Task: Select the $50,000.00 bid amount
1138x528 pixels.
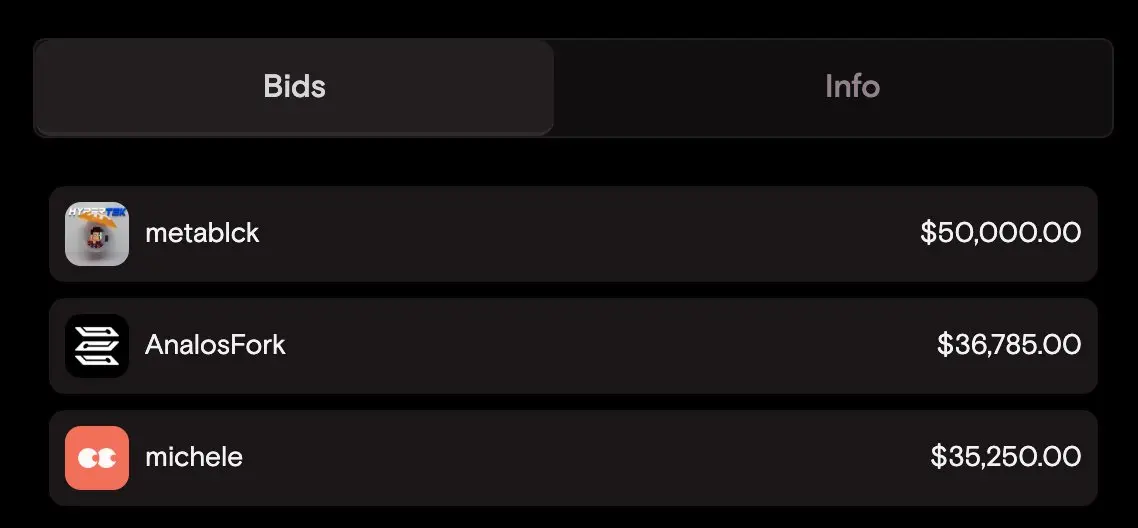Action: [1001, 233]
